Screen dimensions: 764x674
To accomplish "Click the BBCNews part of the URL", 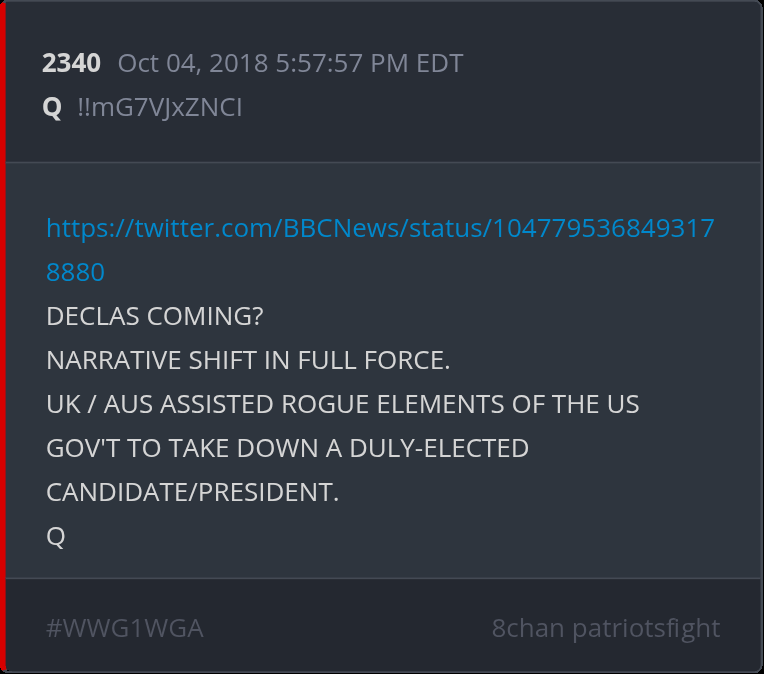I will 341,228.
